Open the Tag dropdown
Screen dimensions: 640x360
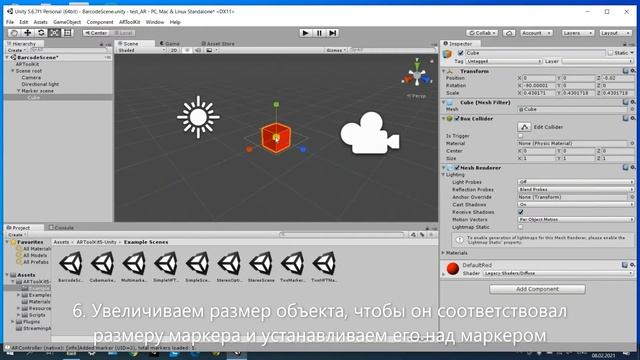[504, 61]
